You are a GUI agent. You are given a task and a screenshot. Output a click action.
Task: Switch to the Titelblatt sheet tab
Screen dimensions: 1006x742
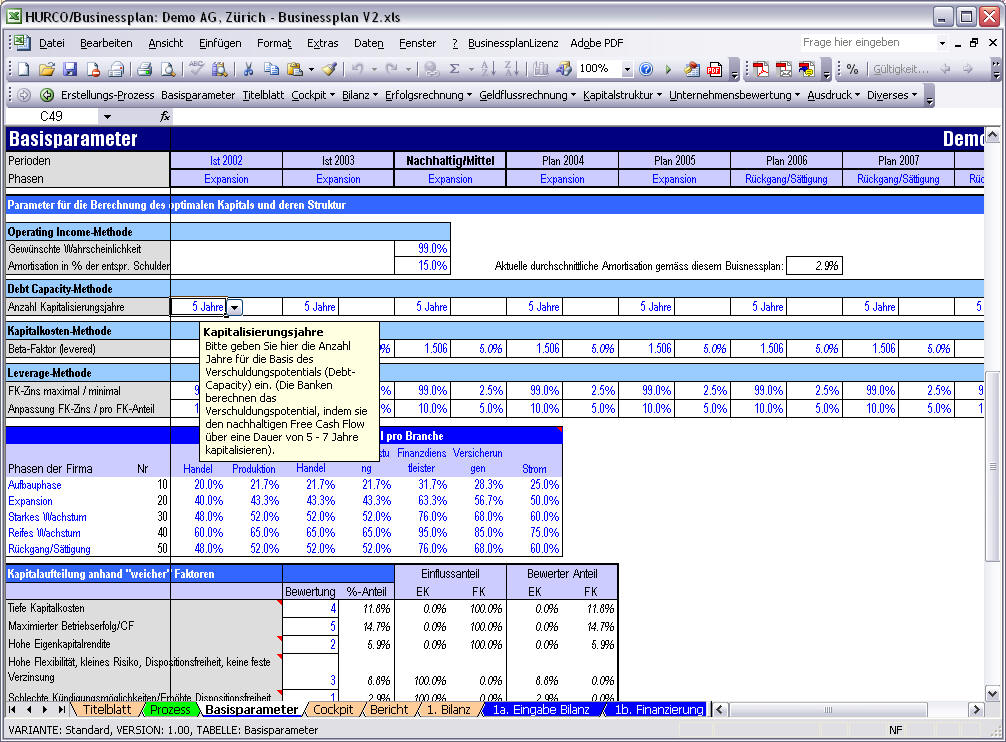(107, 709)
